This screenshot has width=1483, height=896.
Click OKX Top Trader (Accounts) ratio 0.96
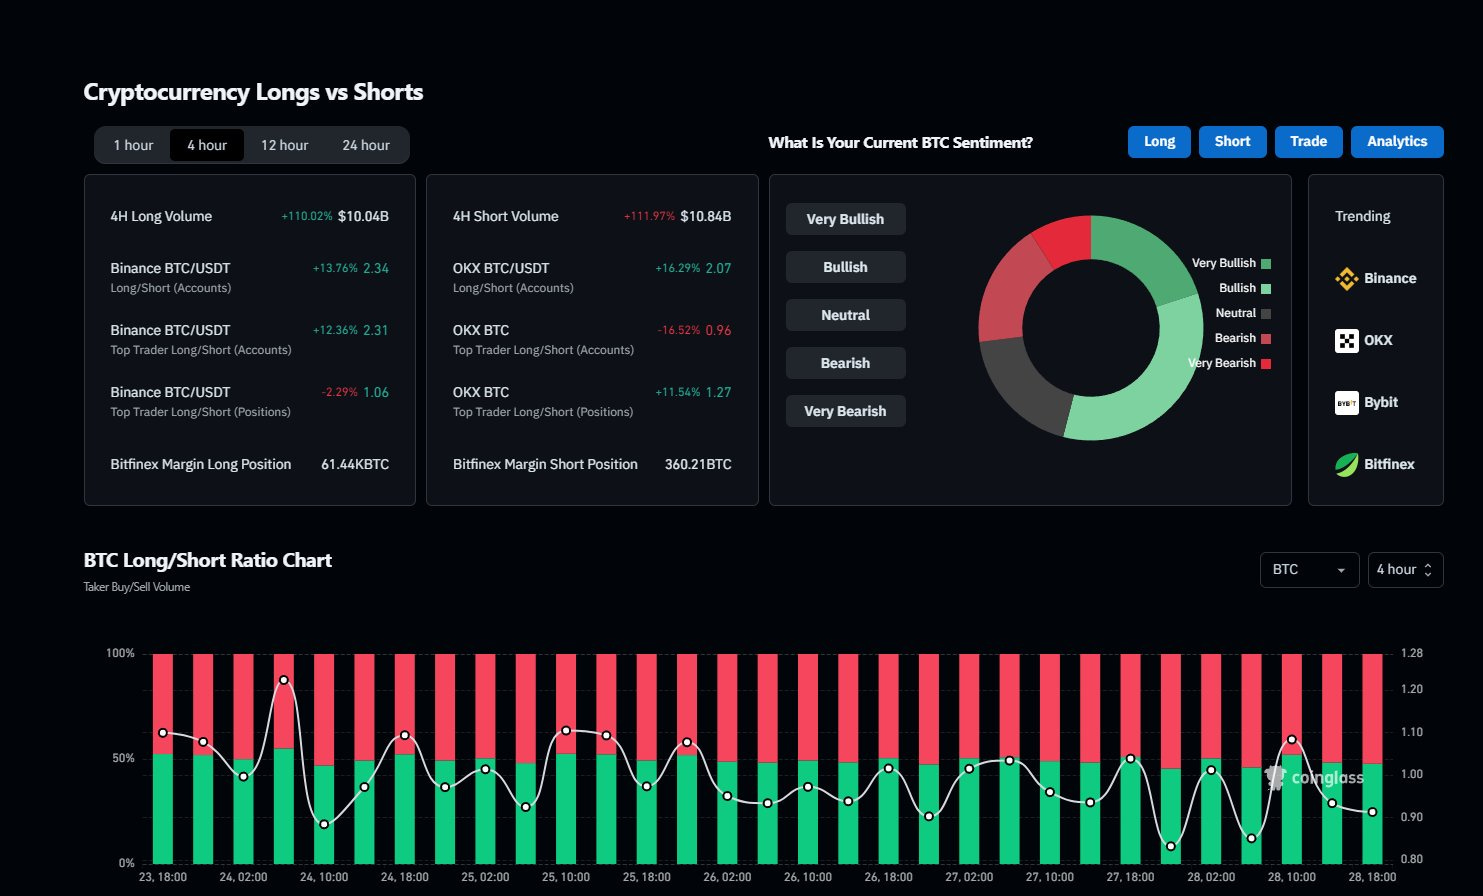(718, 331)
